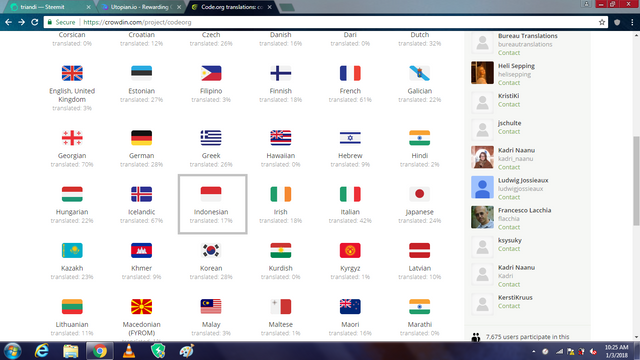Open the Macedonian (FYROM) flag icon

(x=141, y=307)
